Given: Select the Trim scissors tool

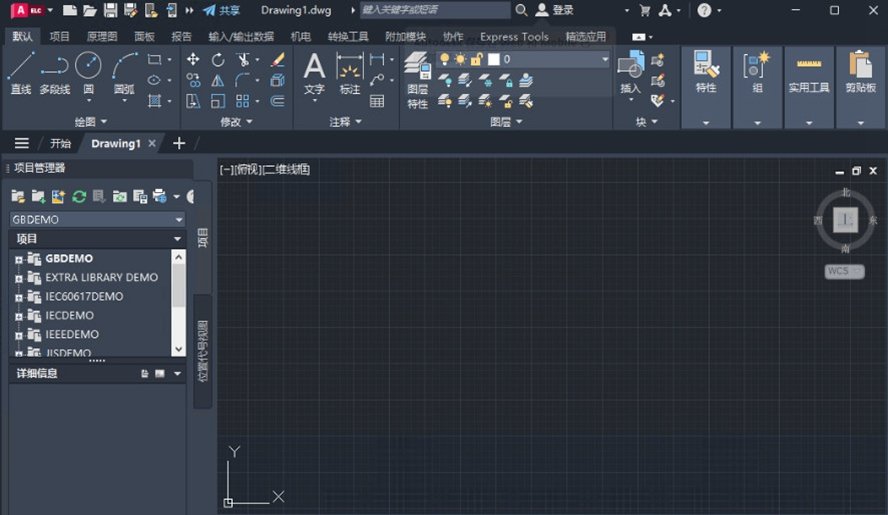Looking at the screenshot, I should pos(243,59).
